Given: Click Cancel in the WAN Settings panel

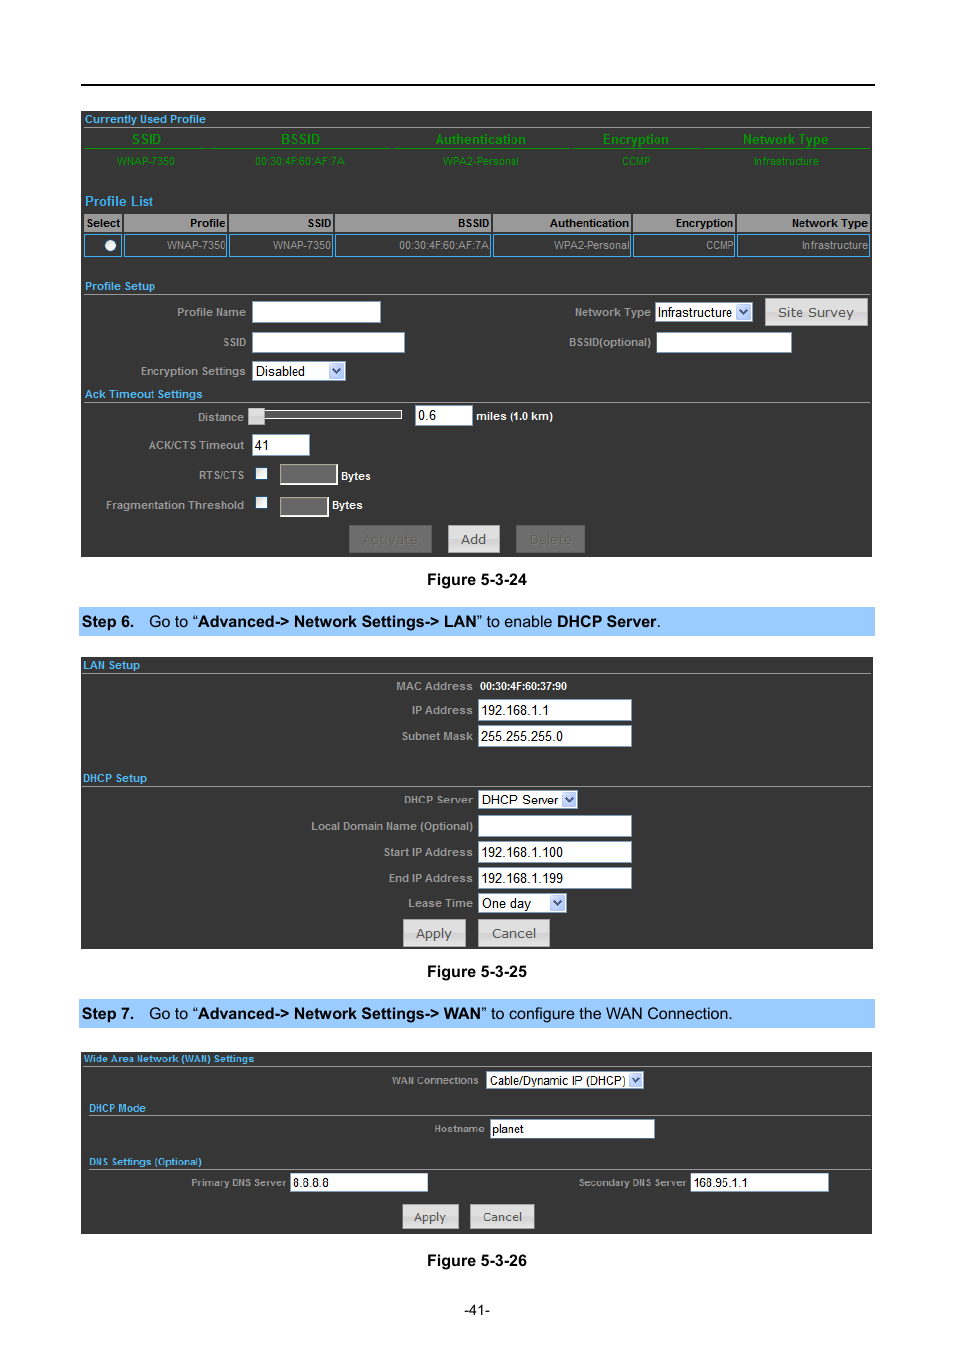Looking at the screenshot, I should [x=502, y=1217].
